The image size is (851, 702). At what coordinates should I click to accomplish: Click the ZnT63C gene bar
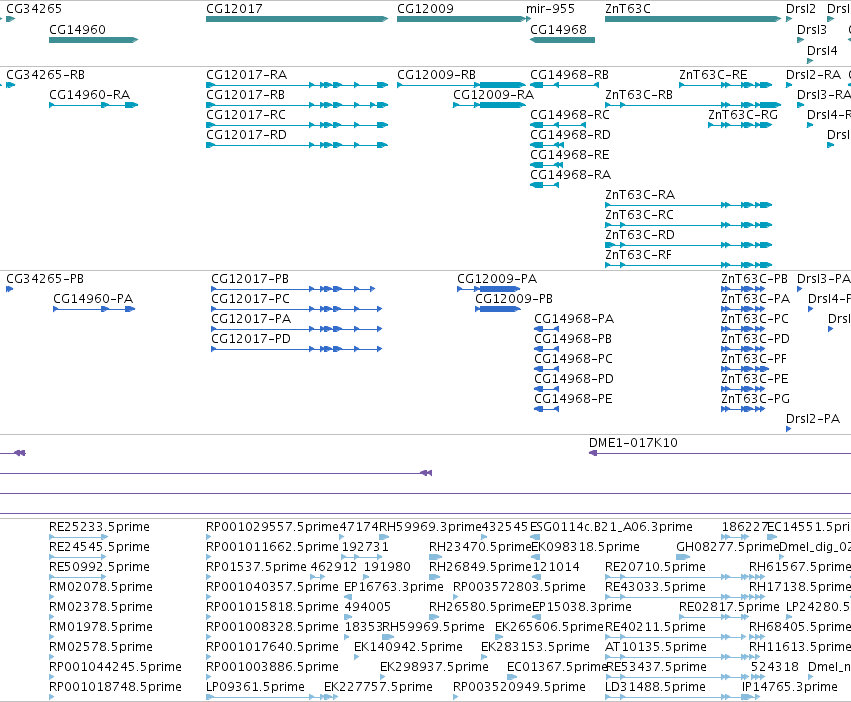click(x=693, y=19)
